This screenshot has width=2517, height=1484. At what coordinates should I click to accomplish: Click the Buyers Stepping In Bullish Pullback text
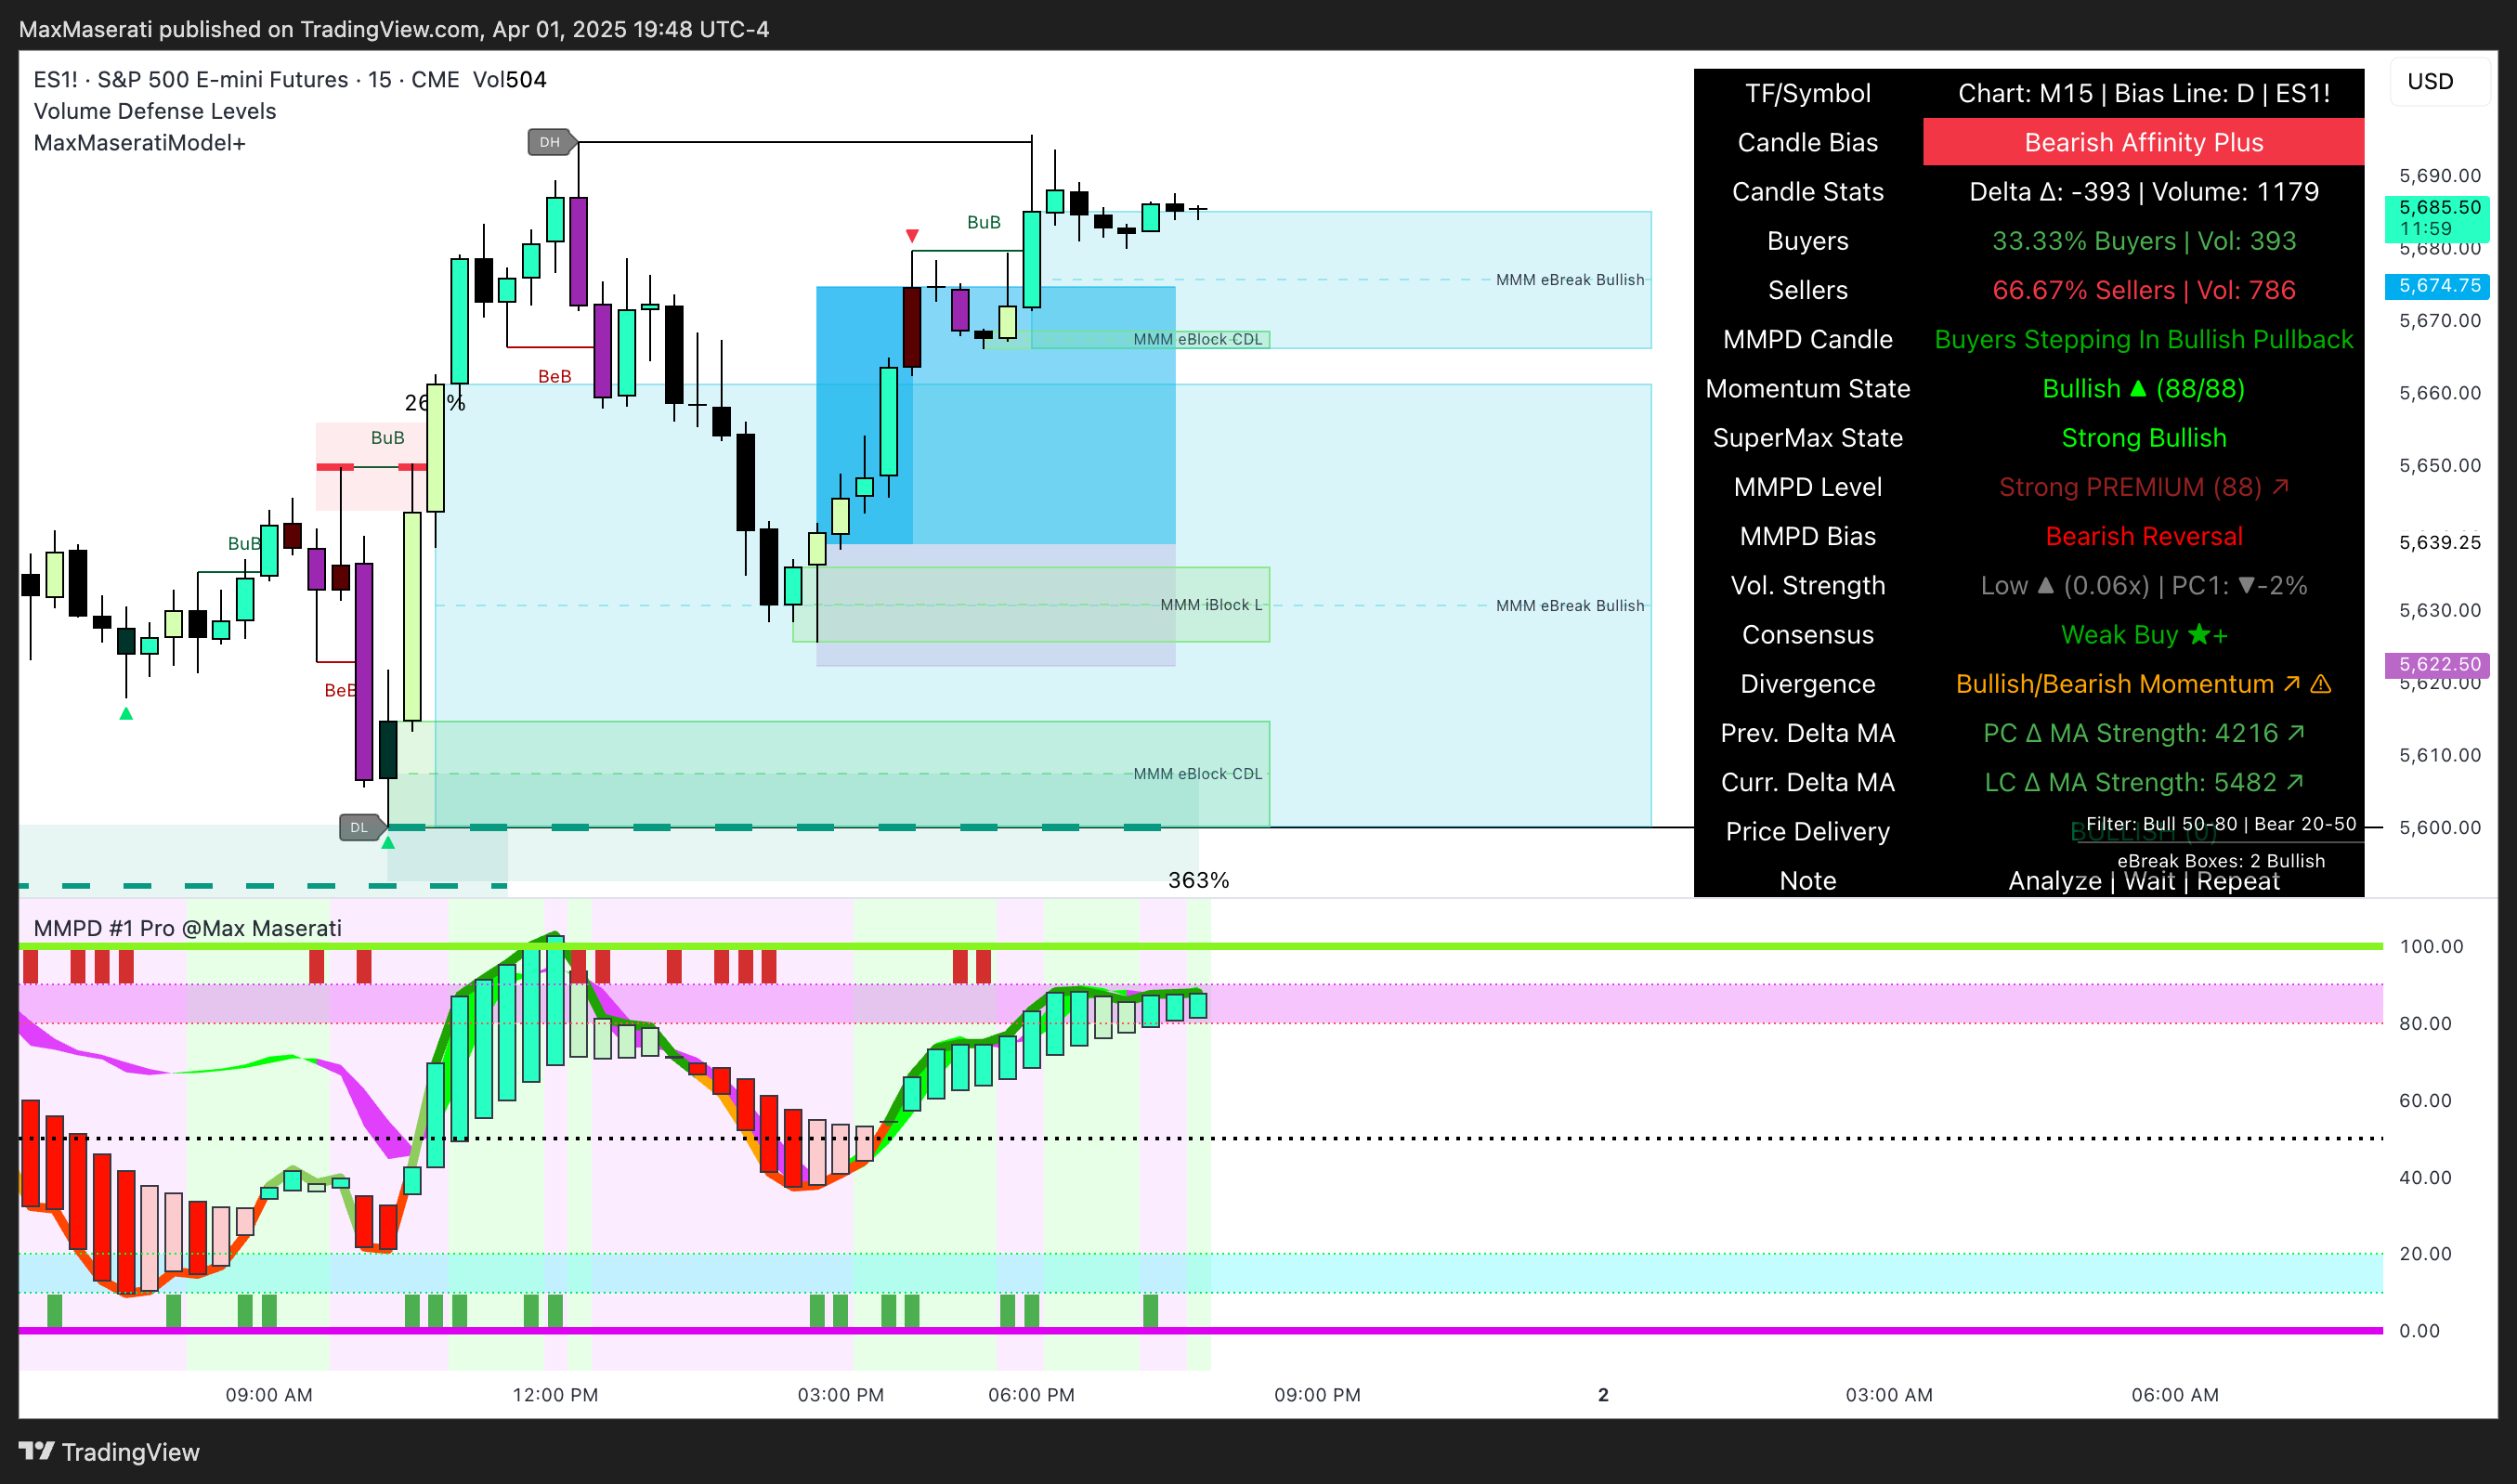pyautogui.click(x=2144, y=339)
